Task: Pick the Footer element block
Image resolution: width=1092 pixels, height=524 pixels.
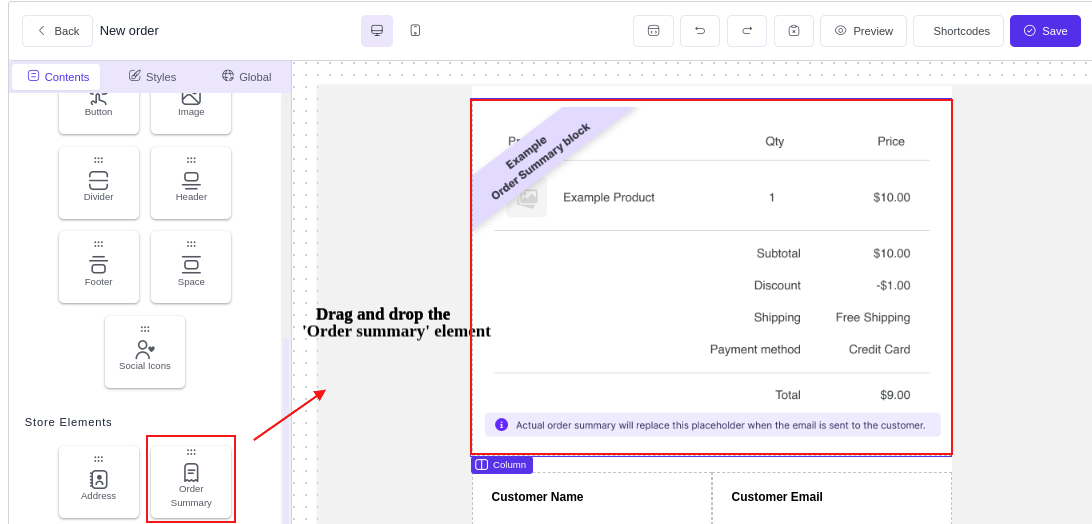Action: [98, 267]
